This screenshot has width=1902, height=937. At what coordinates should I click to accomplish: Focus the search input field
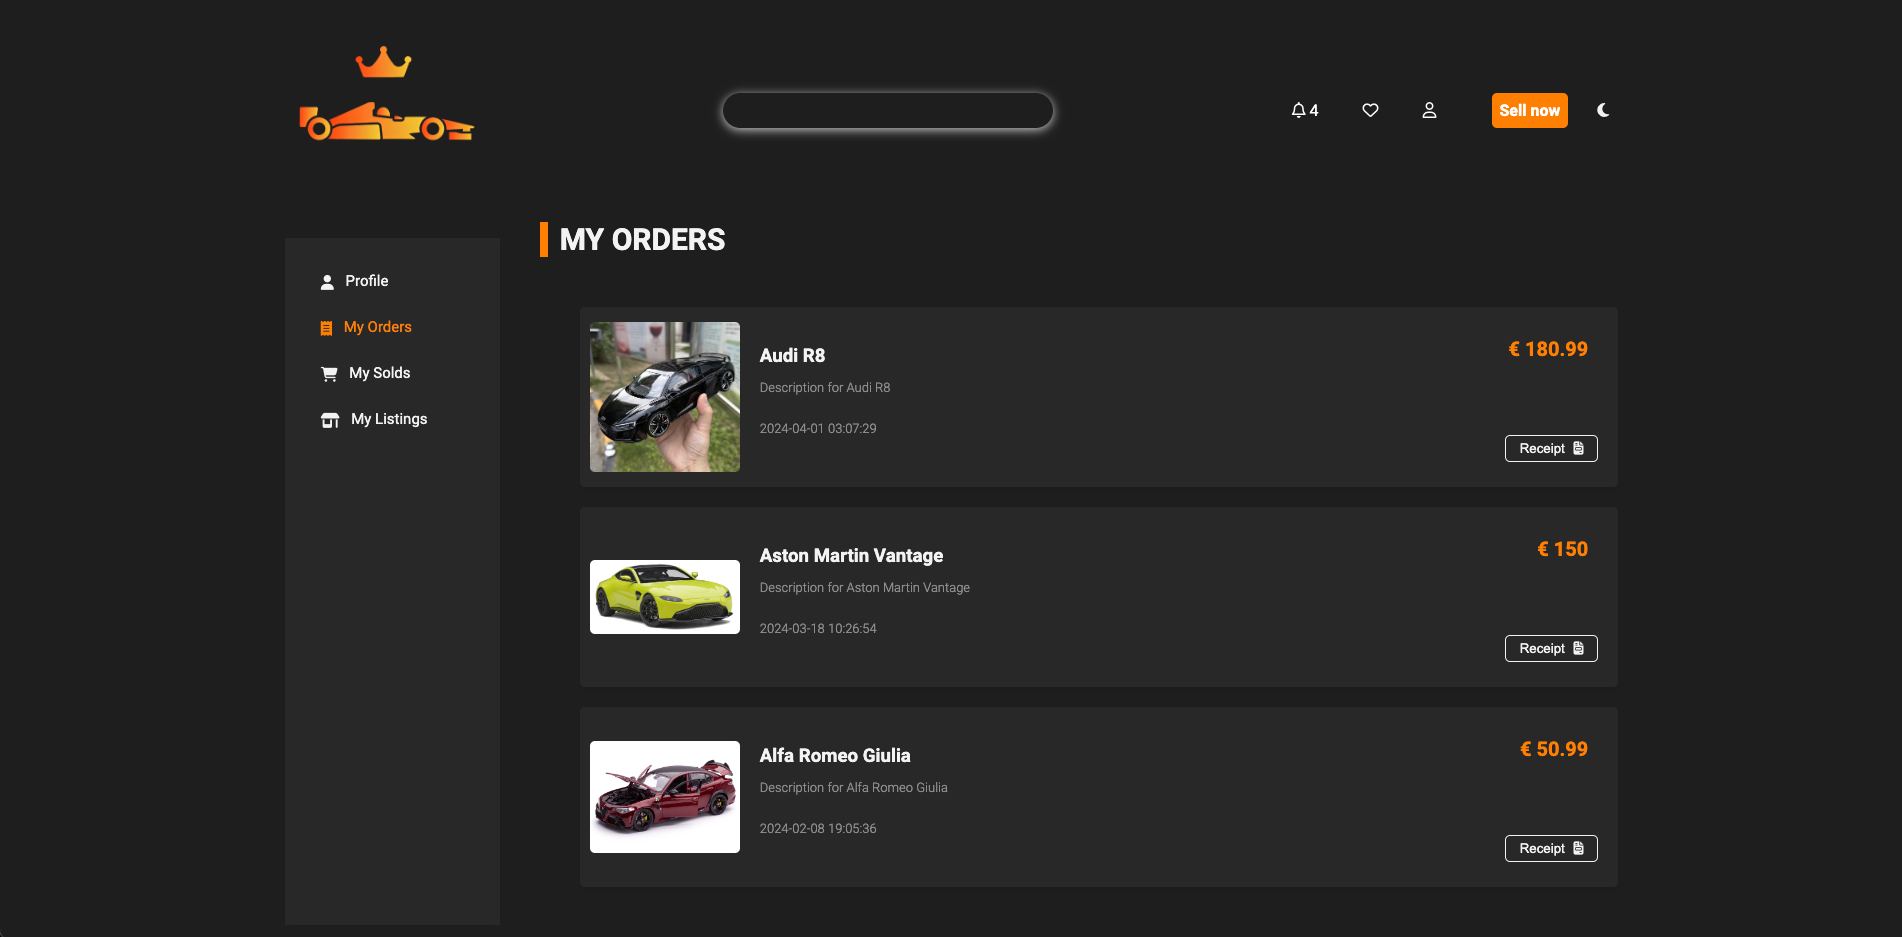[888, 110]
